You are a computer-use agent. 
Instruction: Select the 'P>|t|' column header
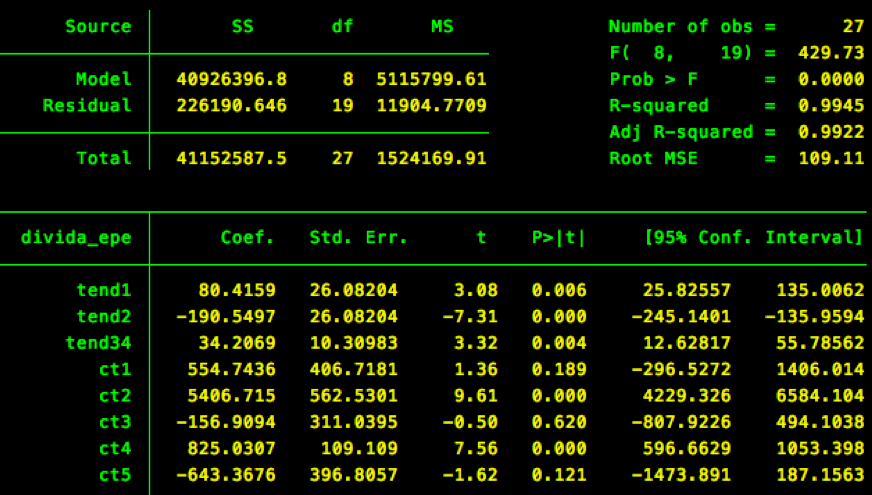click(x=559, y=237)
